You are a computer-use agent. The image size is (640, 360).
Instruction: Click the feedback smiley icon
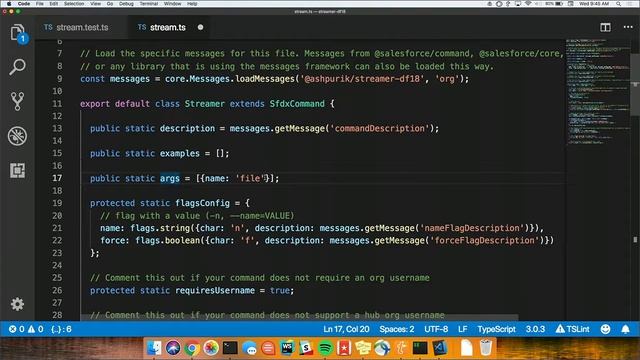[x=605, y=329]
